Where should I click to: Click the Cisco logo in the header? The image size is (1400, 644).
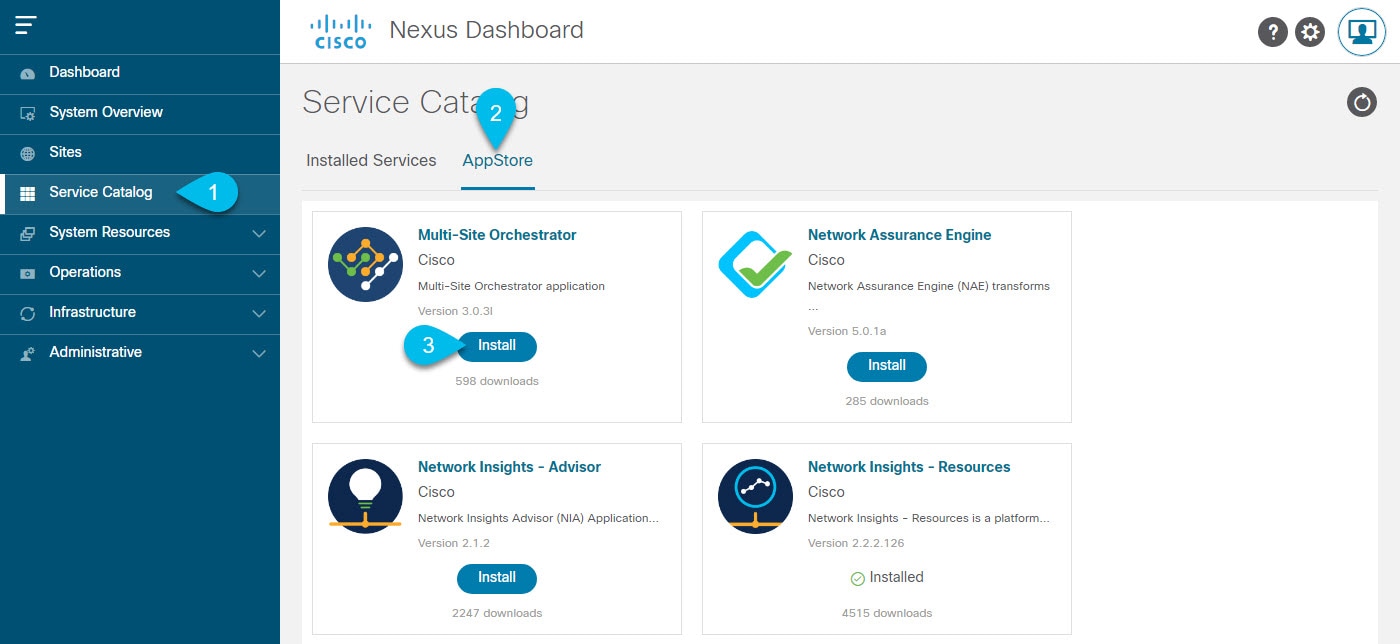[x=340, y=31]
